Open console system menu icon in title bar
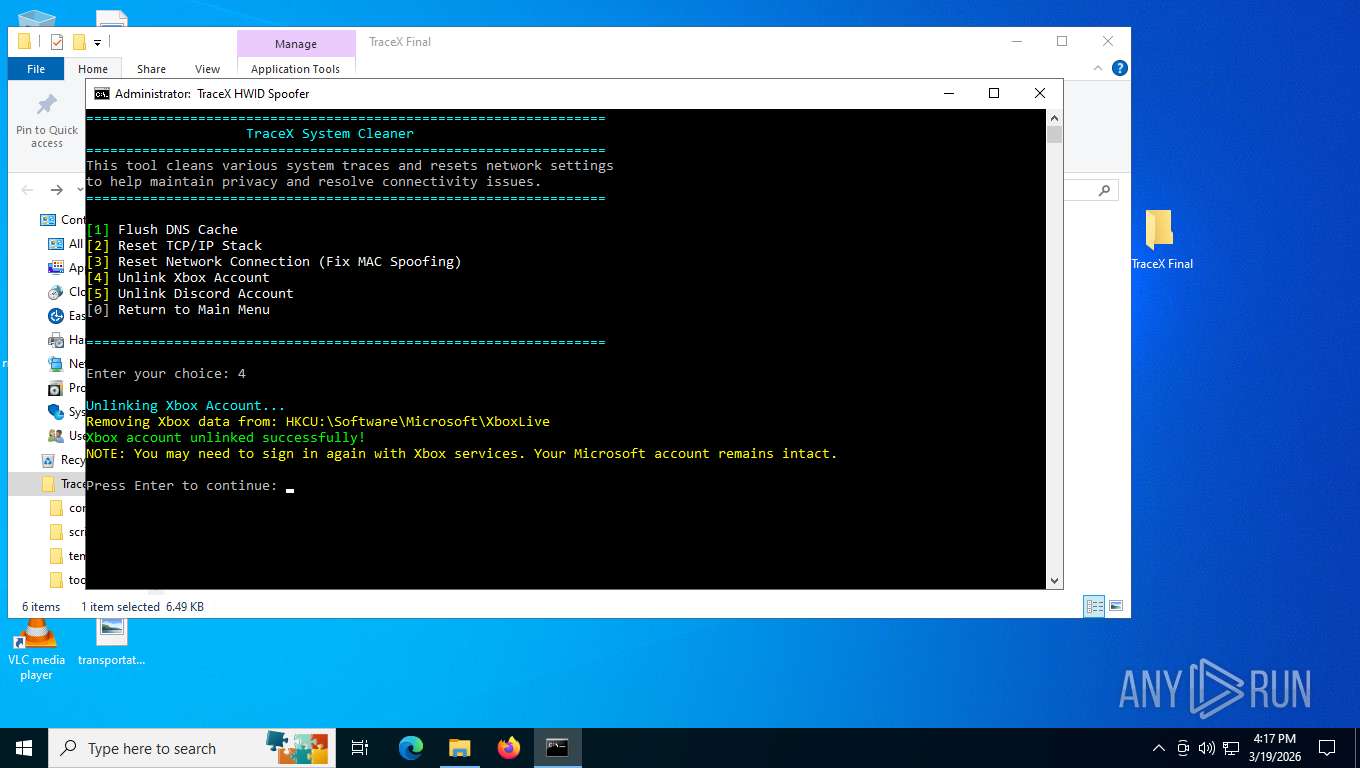Viewport: 1360px width, 768px height. pyautogui.click(x=102, y=94)
